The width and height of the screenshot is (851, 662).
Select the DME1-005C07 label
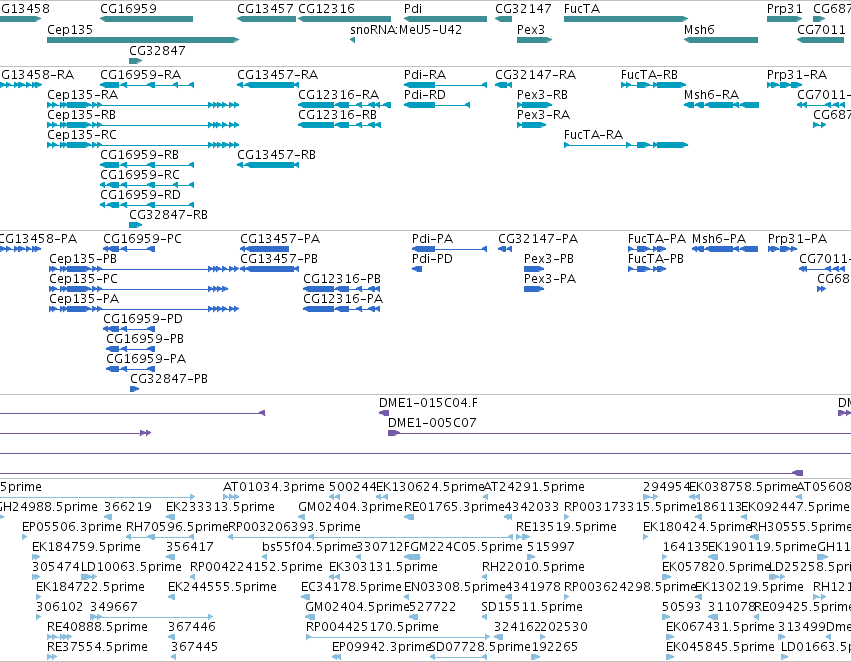click(432, 423)
